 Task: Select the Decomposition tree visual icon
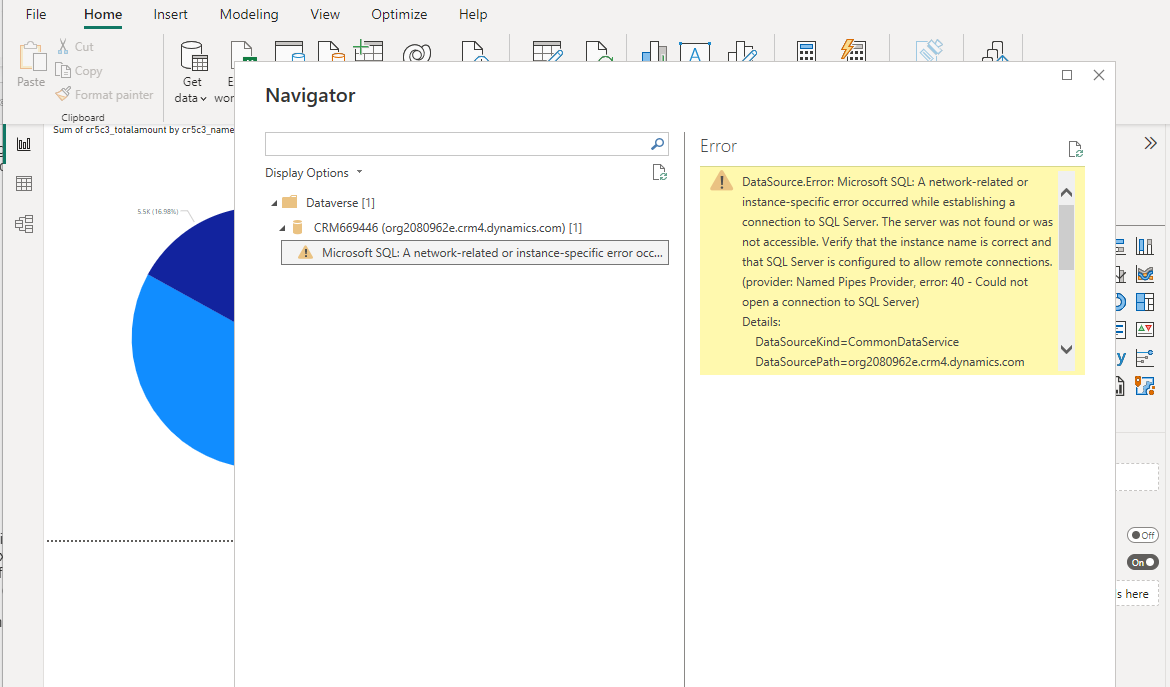pyautogui.click(x=1144, y=358)
